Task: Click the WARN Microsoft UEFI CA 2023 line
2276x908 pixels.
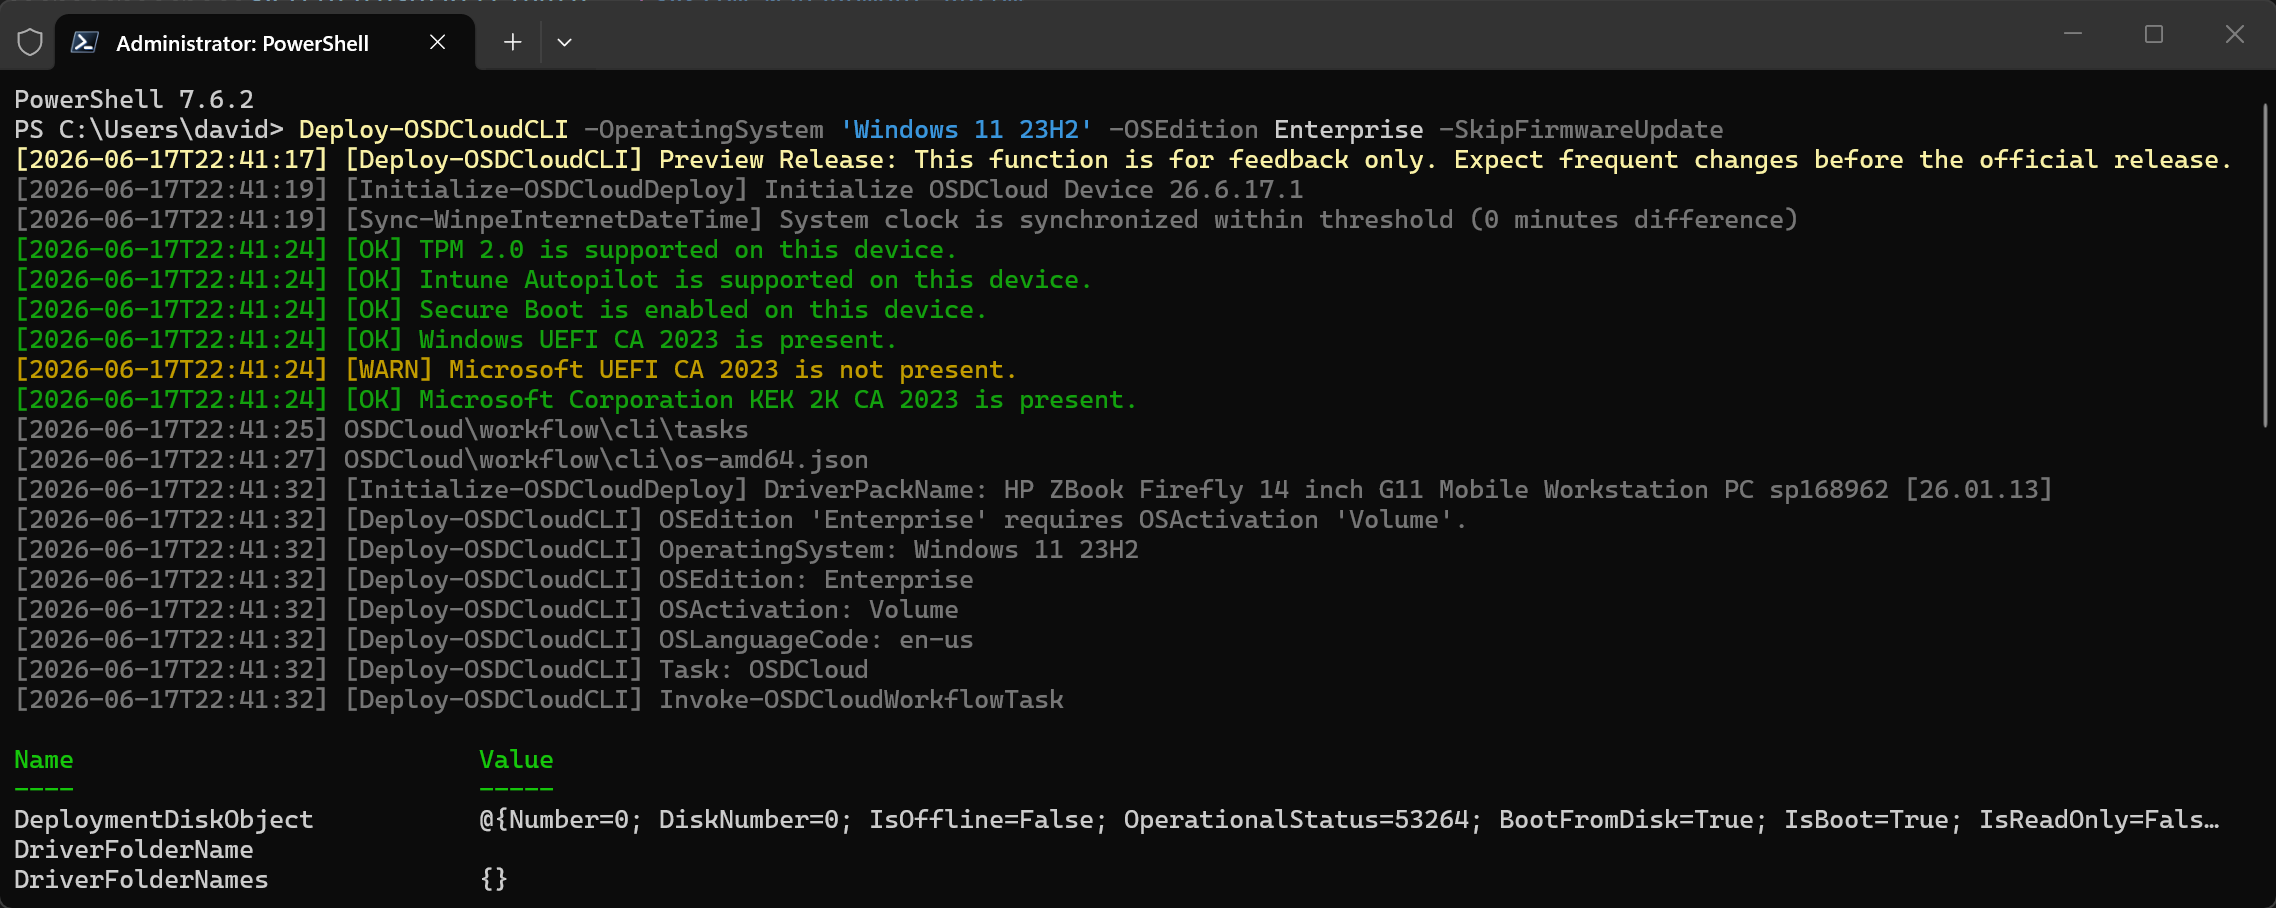Action: point(516,370)
